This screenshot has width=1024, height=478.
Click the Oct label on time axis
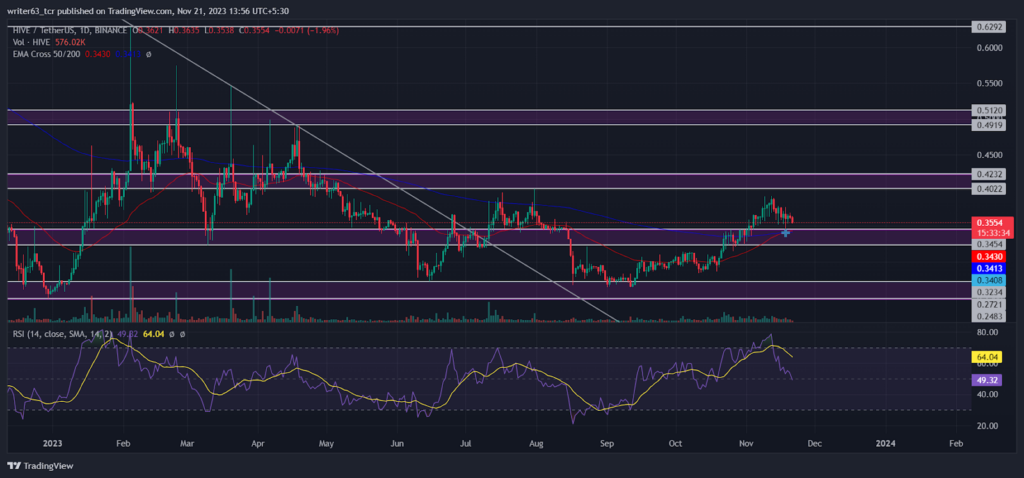point(675,443)
